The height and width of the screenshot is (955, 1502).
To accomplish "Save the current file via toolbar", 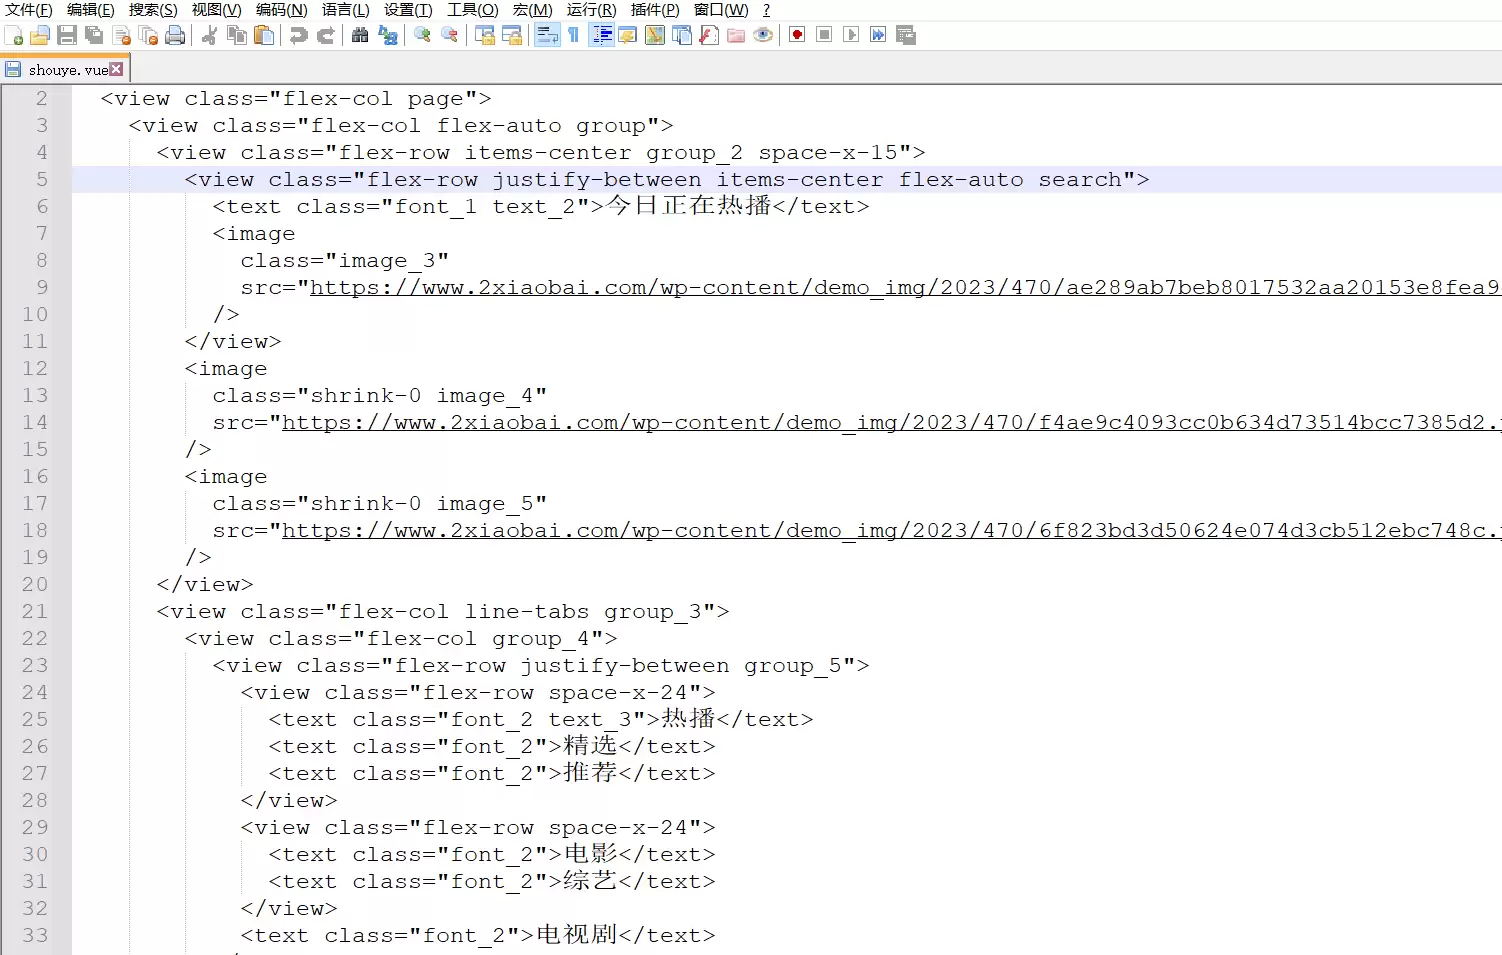I will tap(67, 35).
